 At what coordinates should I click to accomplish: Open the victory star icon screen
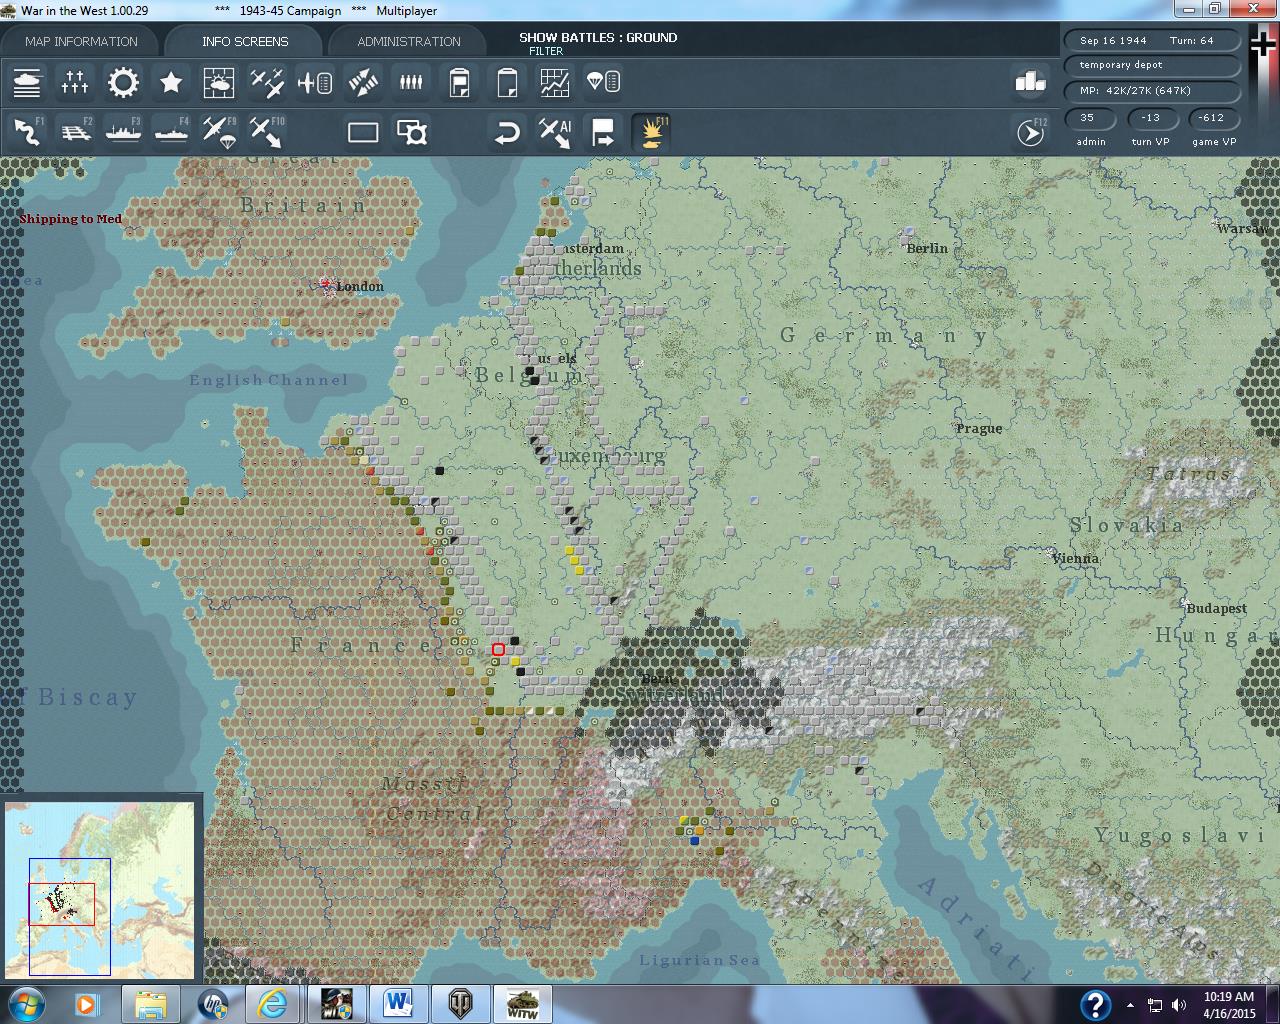coord(171,82)
